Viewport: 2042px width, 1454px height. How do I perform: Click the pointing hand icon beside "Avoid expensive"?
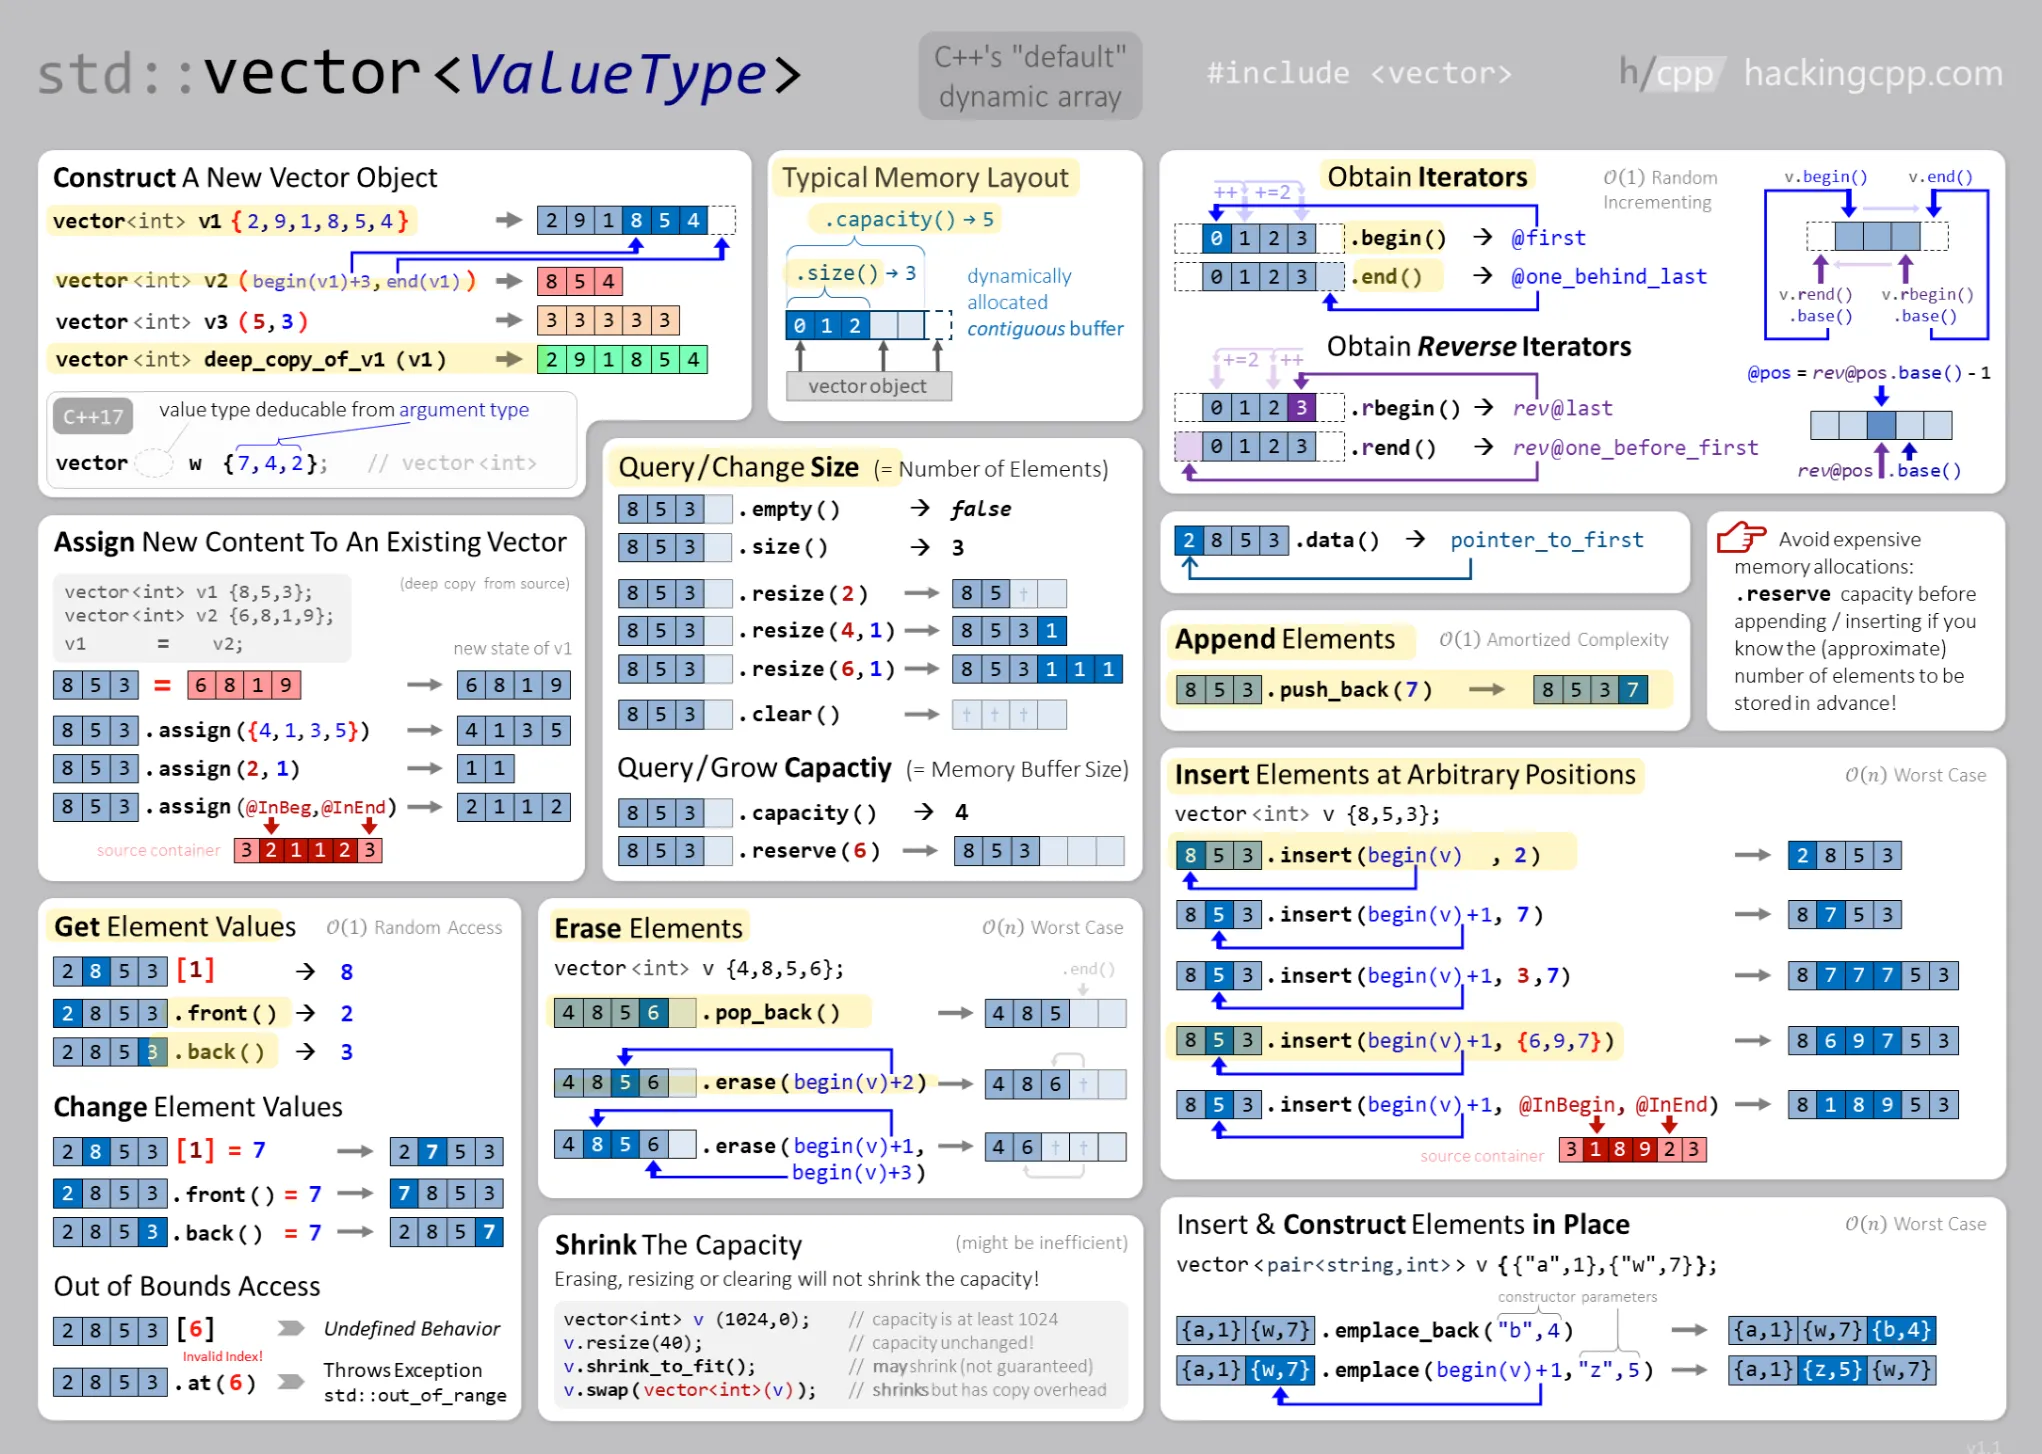(1741, 537)
